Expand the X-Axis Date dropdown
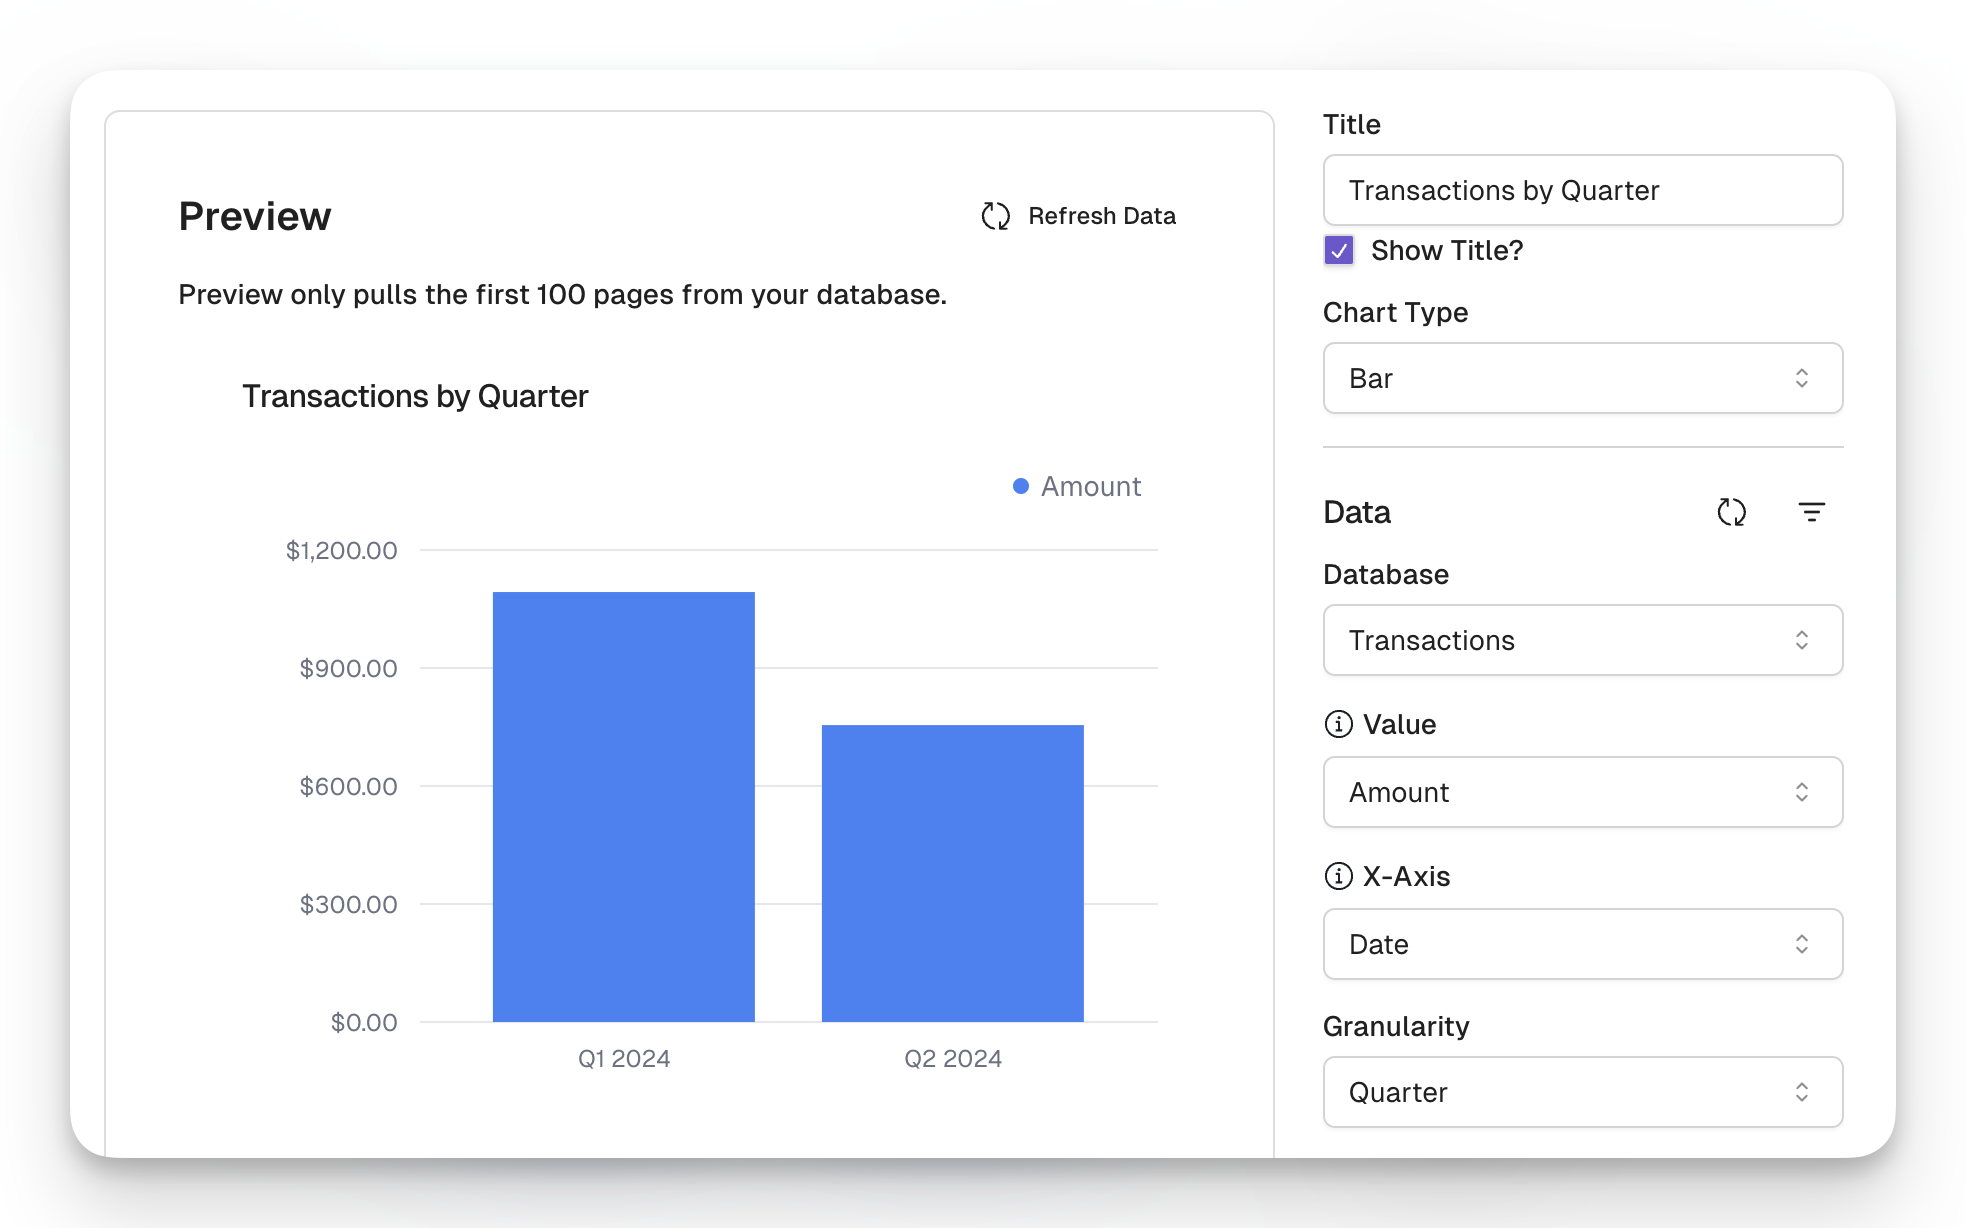The image size is (1966, 1228). [1581, 944]
